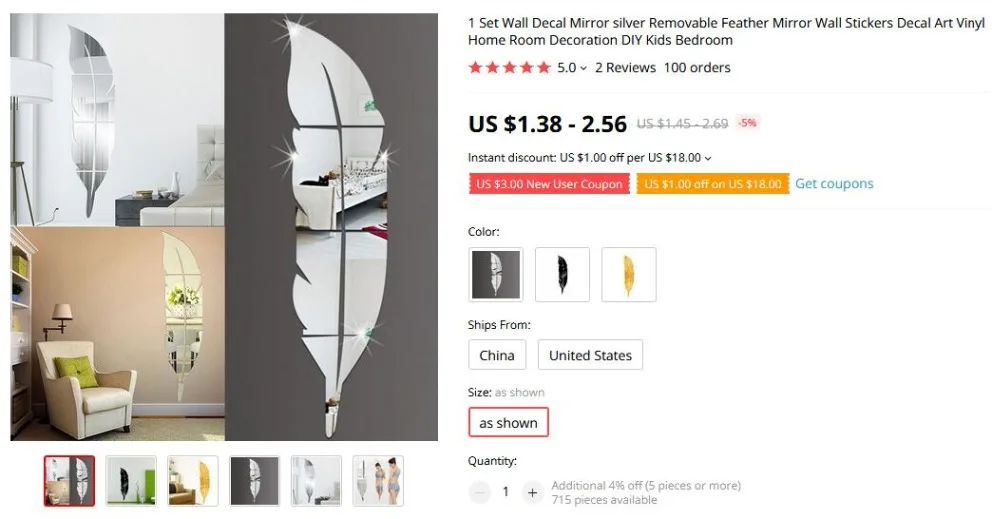The image size is (1000, 519).
Task: Select United States as shipping origin
Action: coord(590,355)
